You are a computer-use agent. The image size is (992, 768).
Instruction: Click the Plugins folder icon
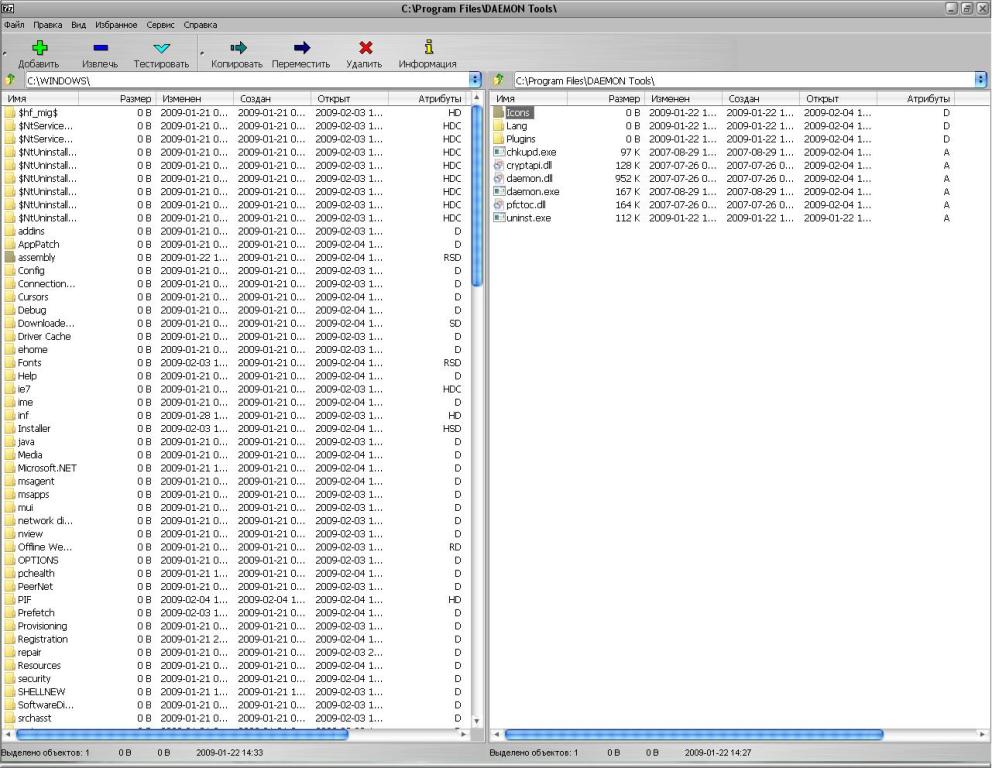[x=499, y=139]
